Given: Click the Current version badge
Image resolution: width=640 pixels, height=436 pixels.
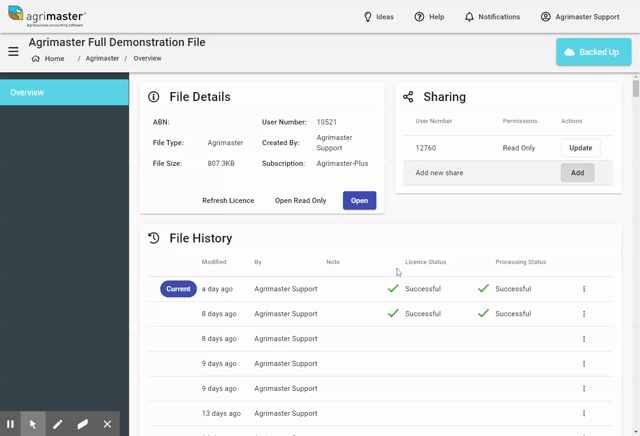Looking at the screenshot, I should point(178,289).
